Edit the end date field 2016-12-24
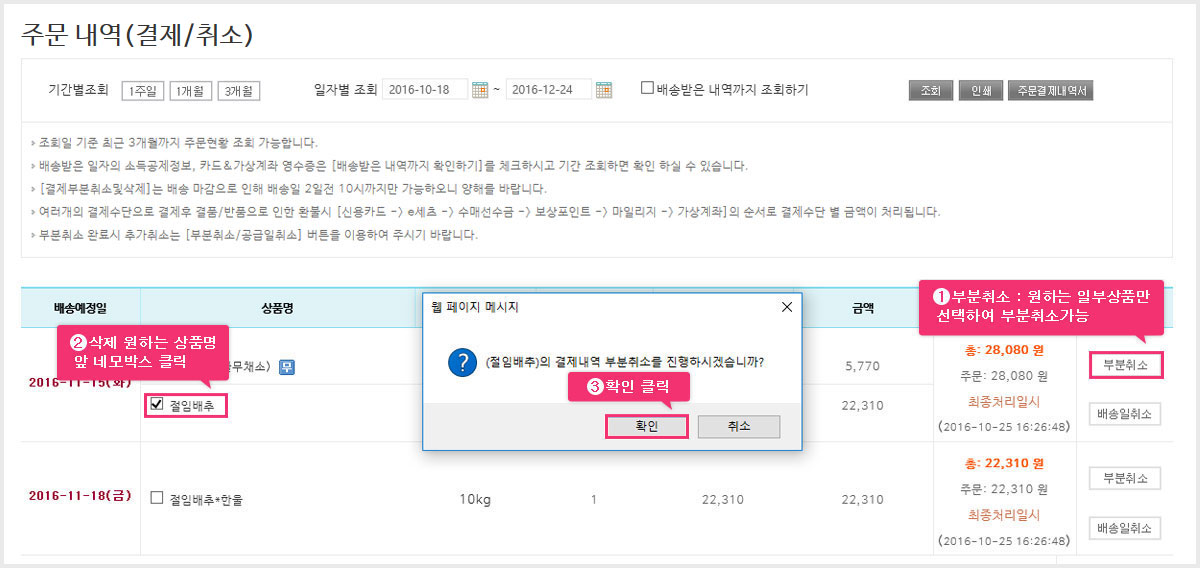Viewport: 1200px width, 568px height. pyautogui.click(x=549, y=90)
